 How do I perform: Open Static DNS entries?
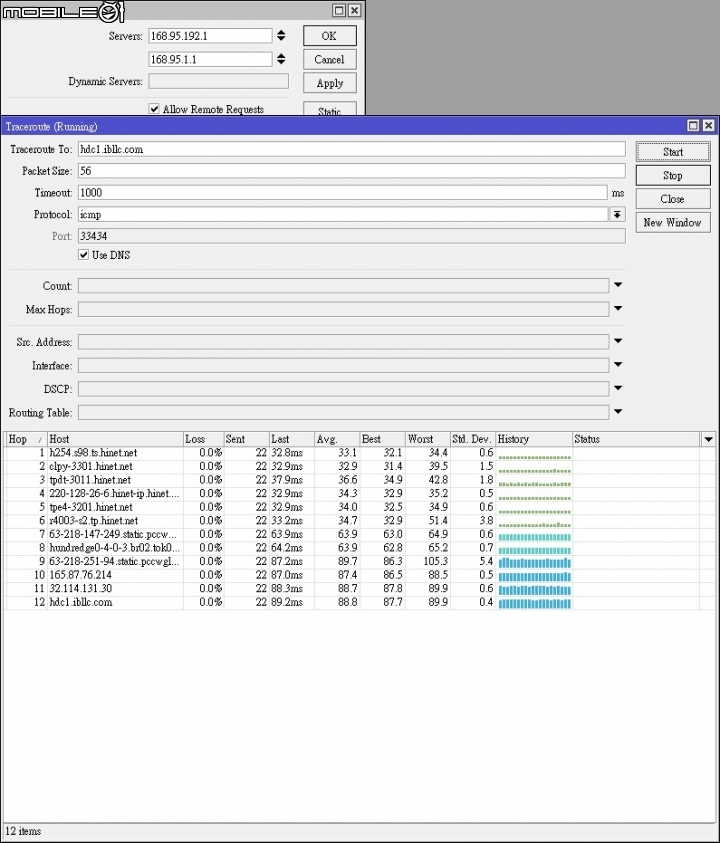pyautogui.click(x=330, y=109)
